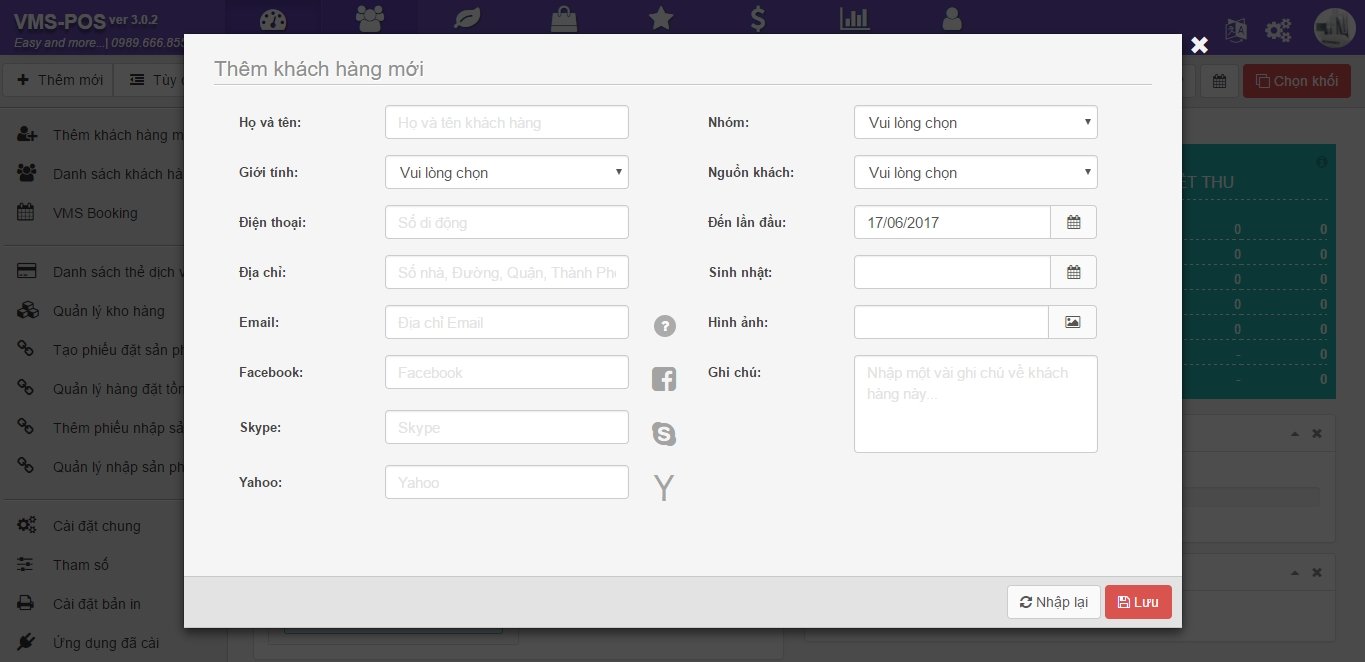Click the bar chart reports icon in top bar
Viewport: 1365px width, 662px height.
[x=854, y=18]
